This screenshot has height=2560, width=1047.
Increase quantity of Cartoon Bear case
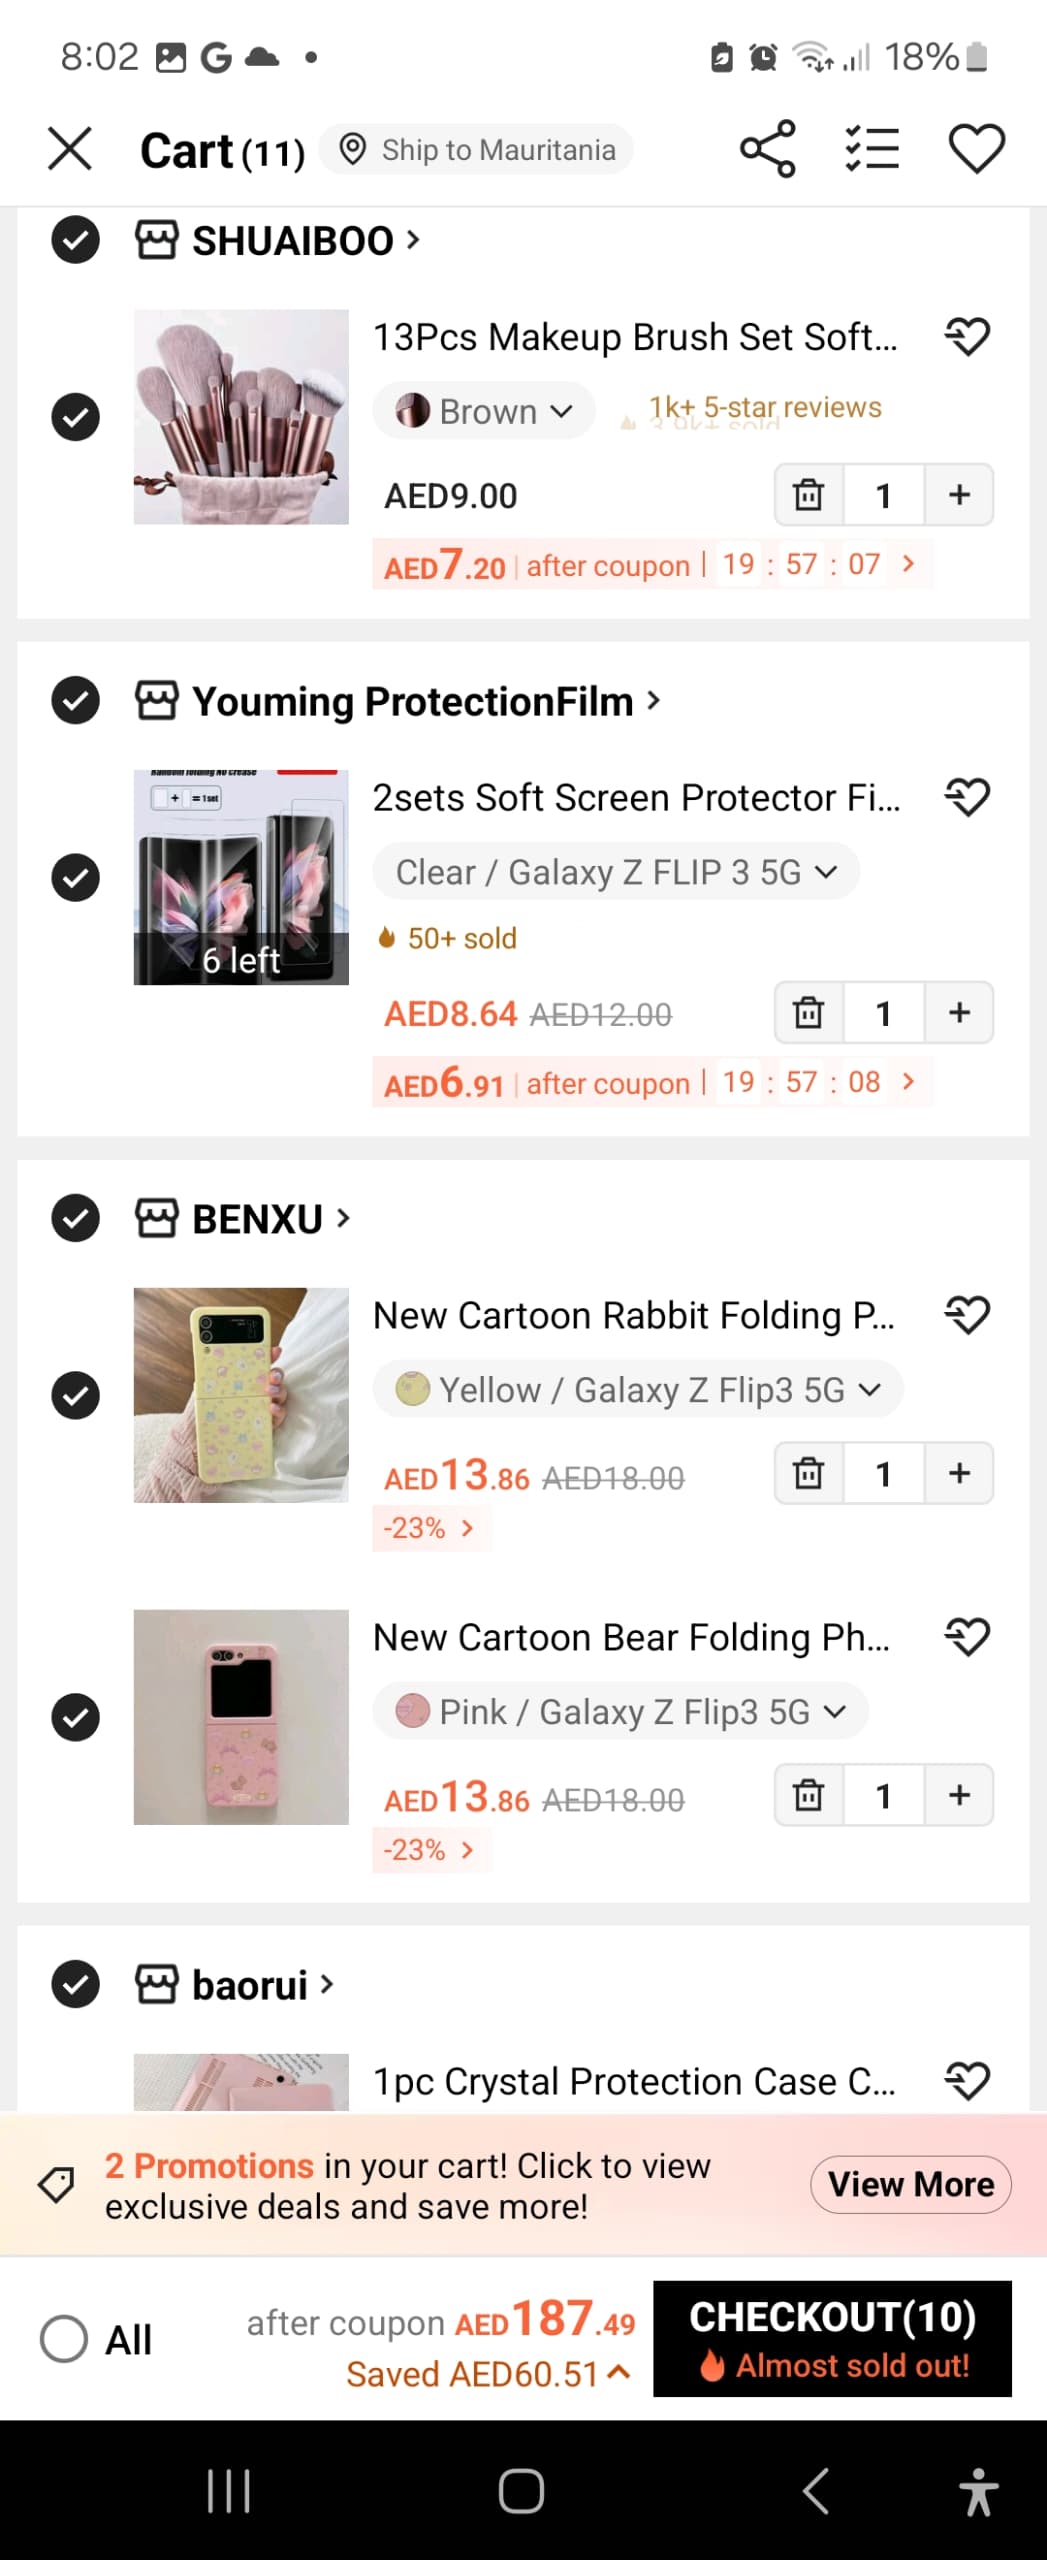pos(959,1795)
